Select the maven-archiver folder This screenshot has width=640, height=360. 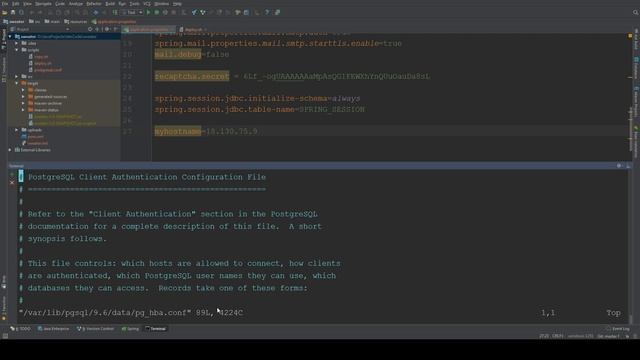point(45,103)
